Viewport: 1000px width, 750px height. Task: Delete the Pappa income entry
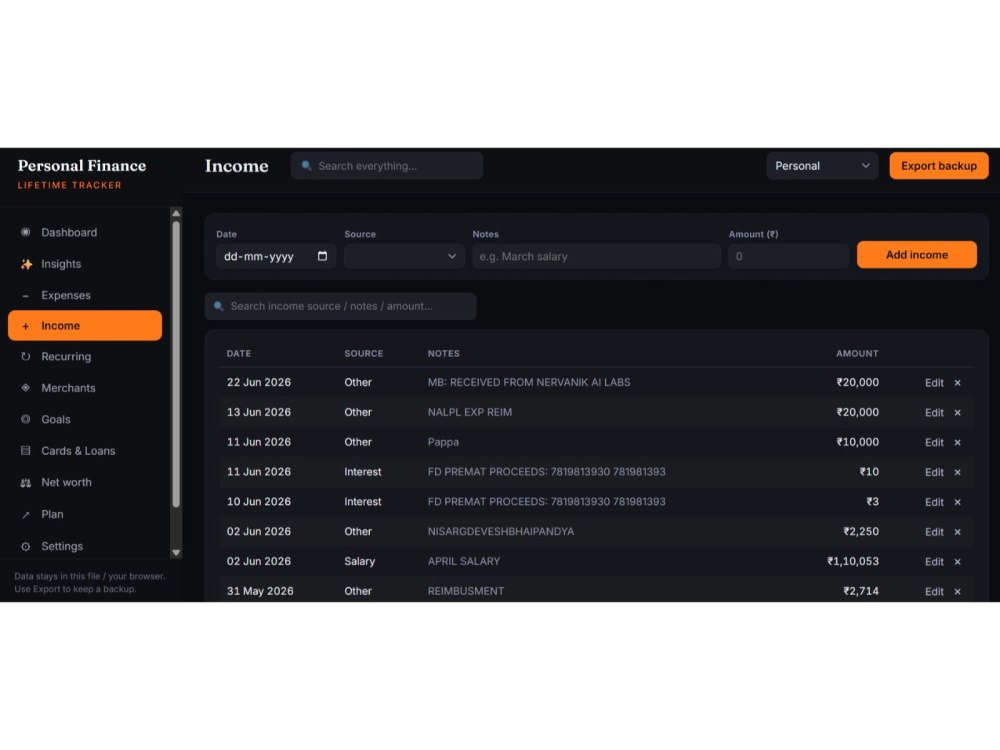(x=957, y=443)
